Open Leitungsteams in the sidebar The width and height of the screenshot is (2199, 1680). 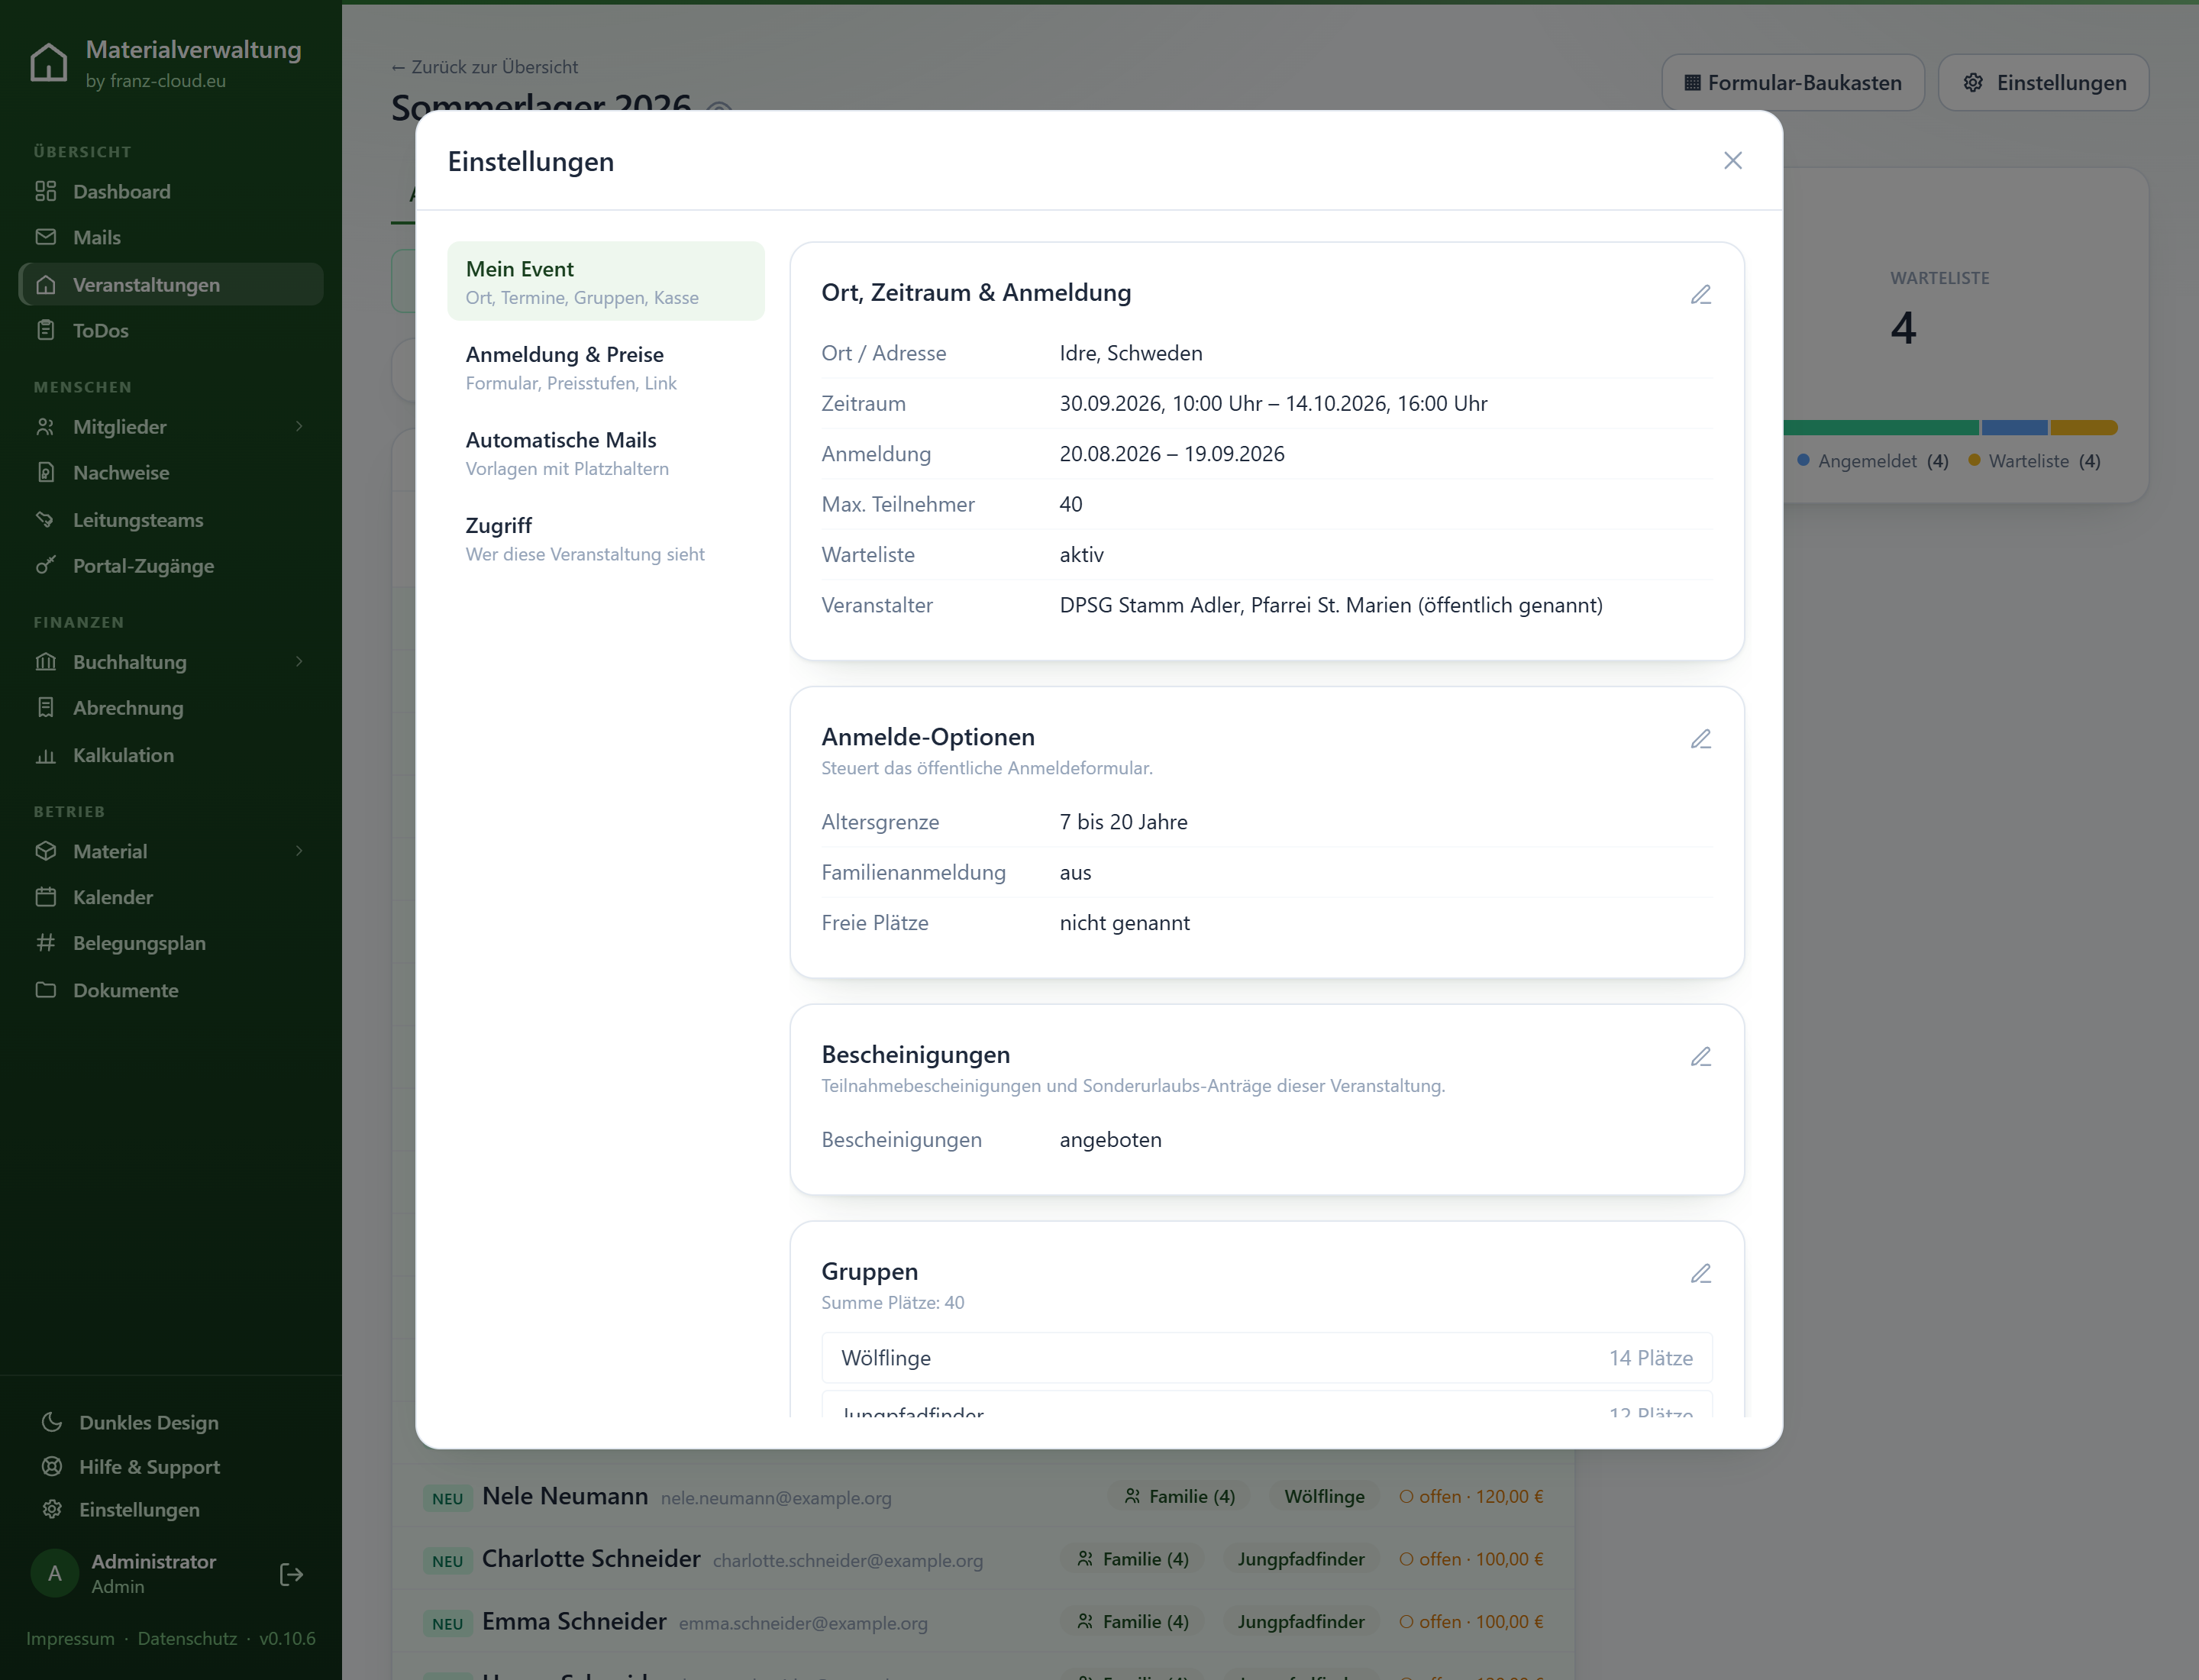pos(171,519)
